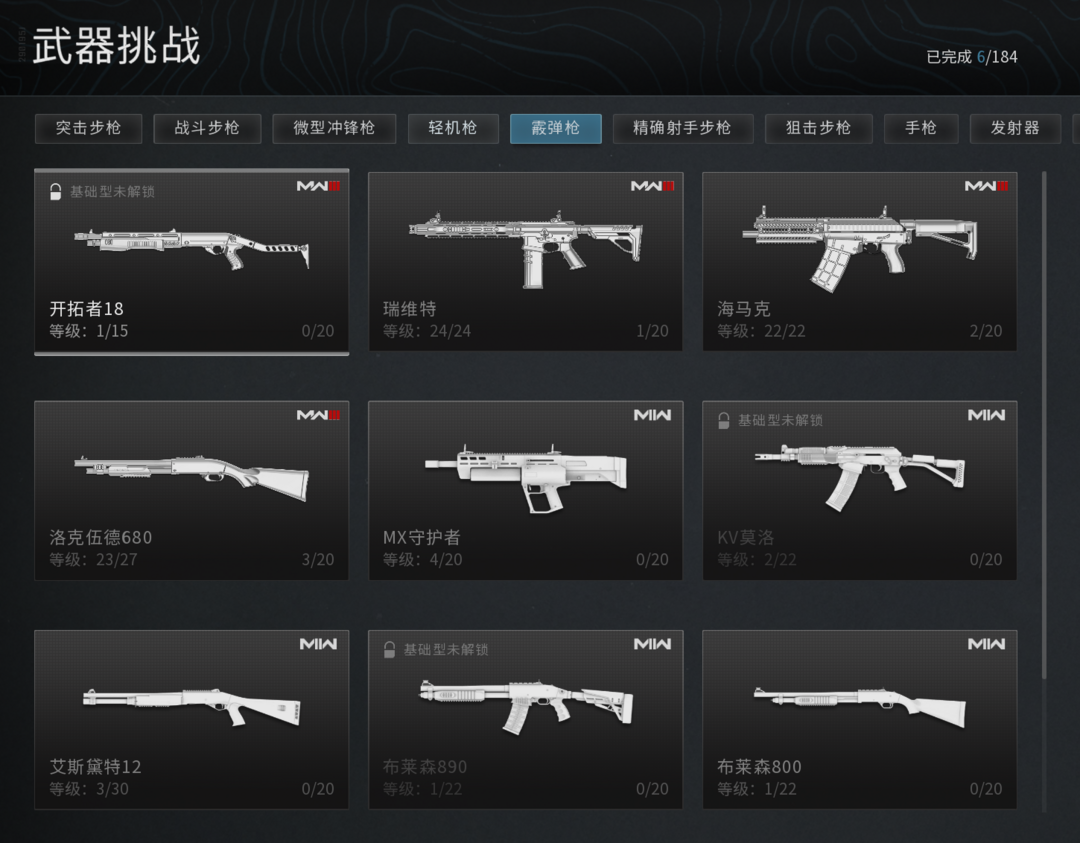Click the lock icon on 开拓者18 card
The width and height of the screenshot is (1080, 843).
(x=56, y=191)
